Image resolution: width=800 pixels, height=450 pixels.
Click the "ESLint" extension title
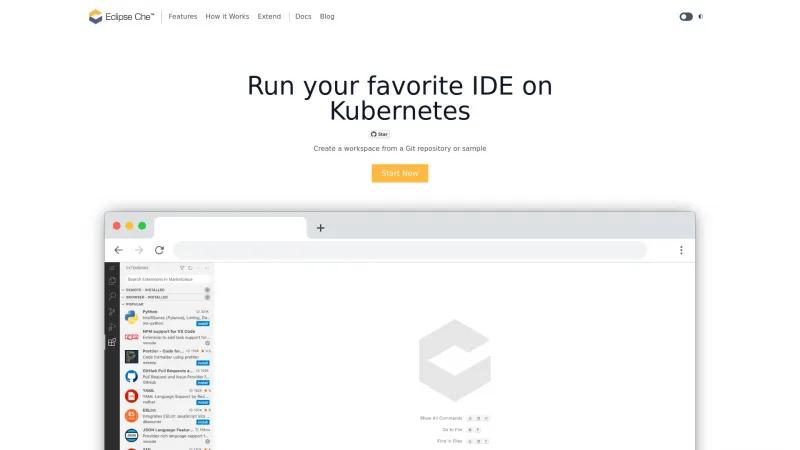point(149,410)
